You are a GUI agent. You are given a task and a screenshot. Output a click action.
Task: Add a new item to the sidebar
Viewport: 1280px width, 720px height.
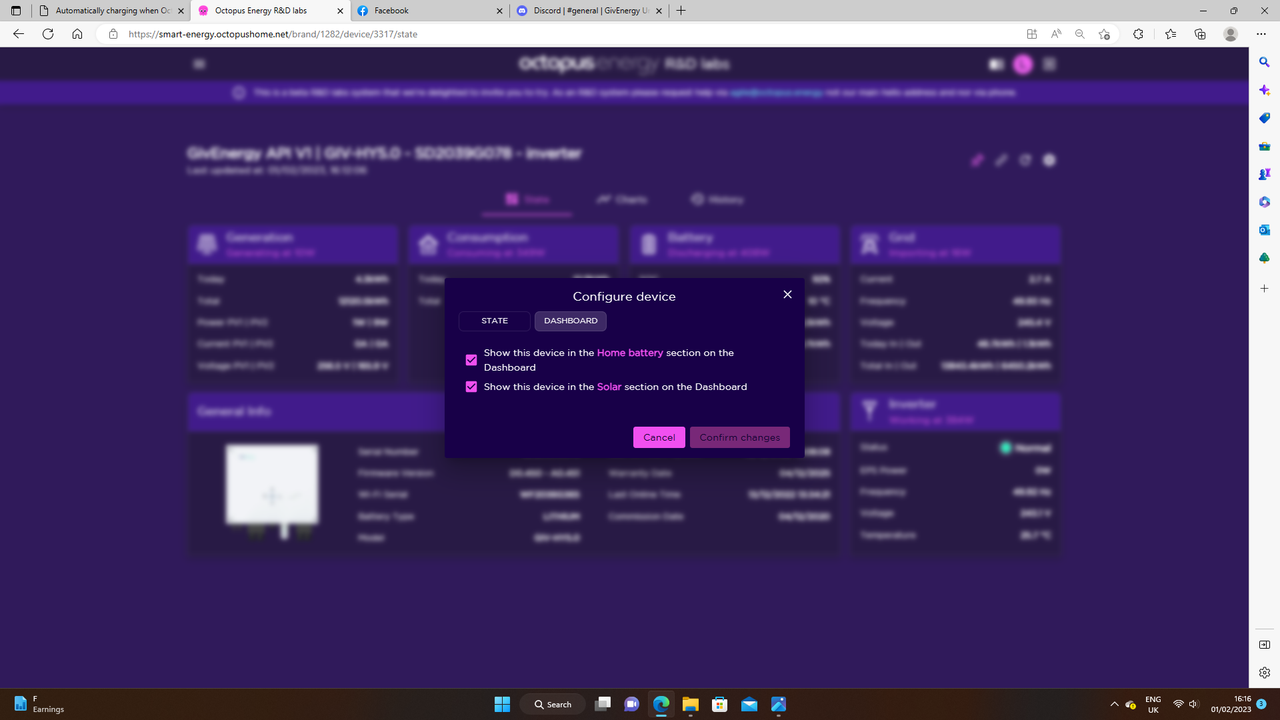click(x=1264, y=288)
